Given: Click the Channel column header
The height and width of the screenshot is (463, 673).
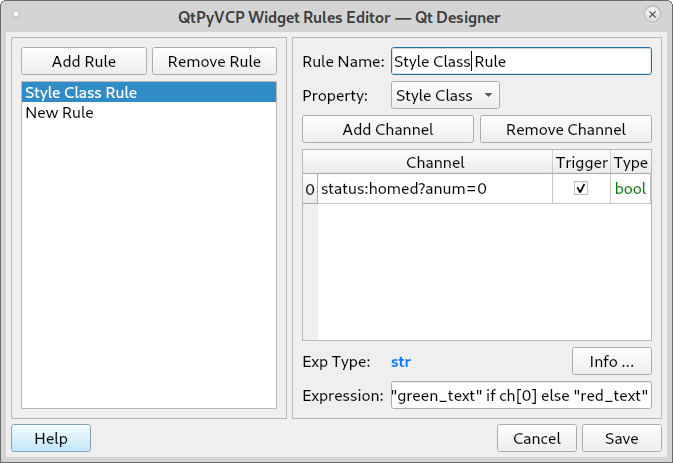Looking at the screenshot, I should tap(434, 163).
